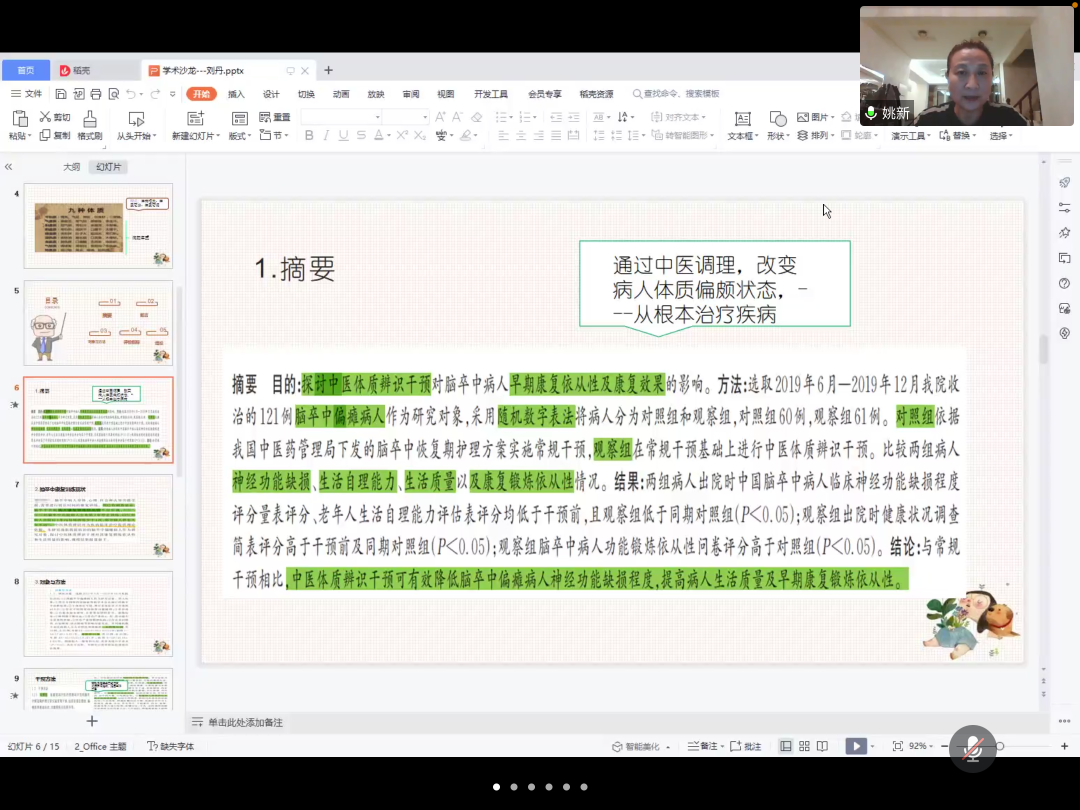1080x810 pixels.
Task: Click the Print icon in quick access toolbar
Action: coord(95,94)
